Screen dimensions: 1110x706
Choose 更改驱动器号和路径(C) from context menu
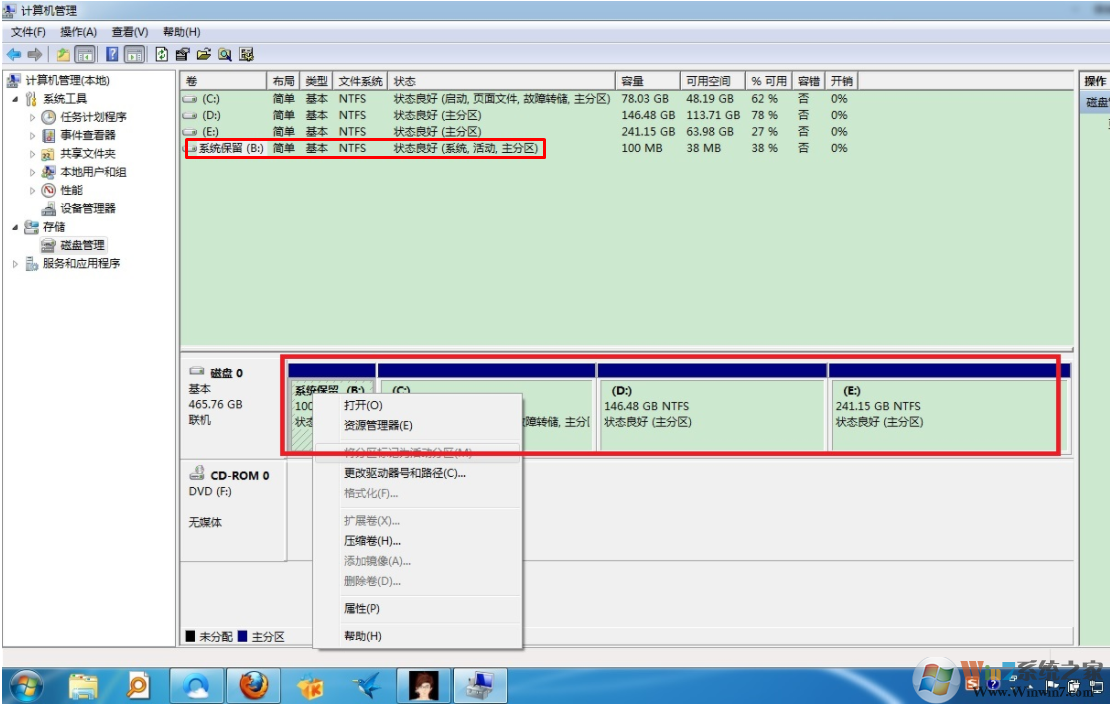(x=404, y=473)
